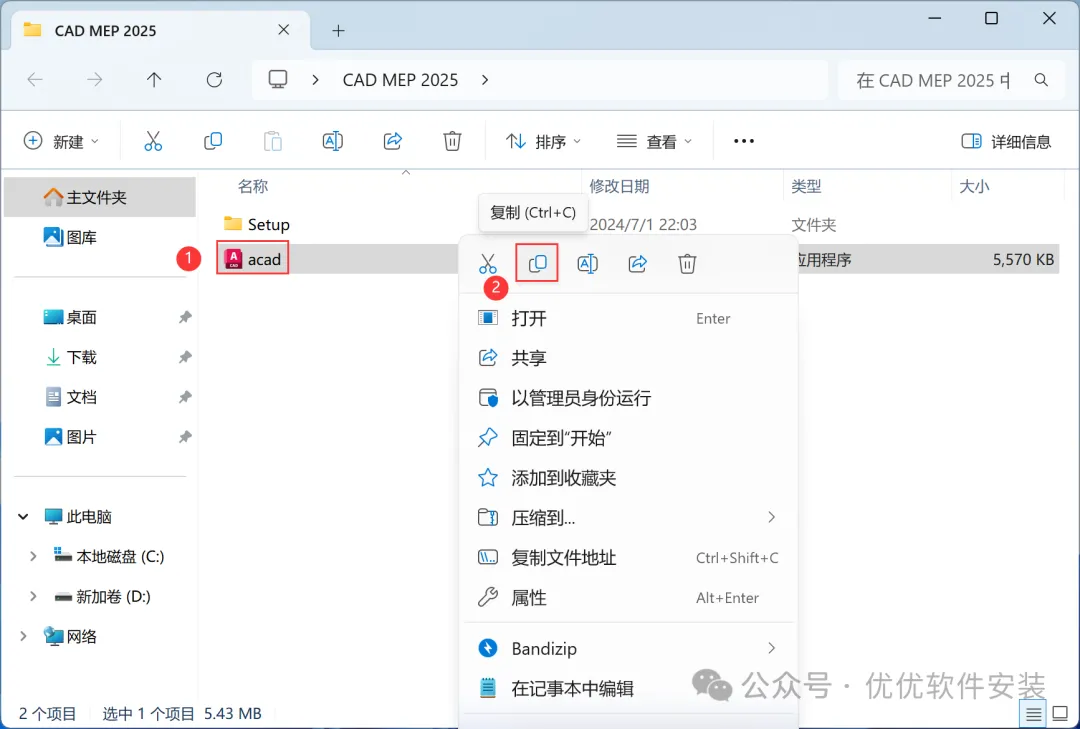Viewport: 1080px width, 729px height.
Task: Open 下载 in the sidebar
Action: [x=100, y=357]
